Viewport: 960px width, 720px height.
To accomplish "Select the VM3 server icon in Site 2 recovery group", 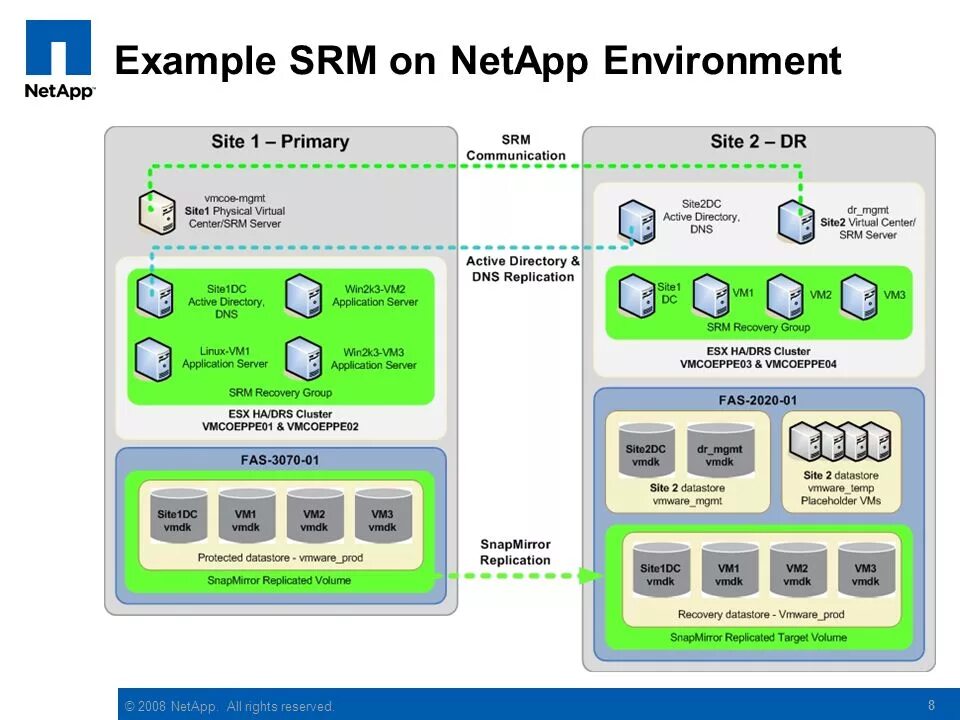I will pyautogui.click(x=859, y=297).
